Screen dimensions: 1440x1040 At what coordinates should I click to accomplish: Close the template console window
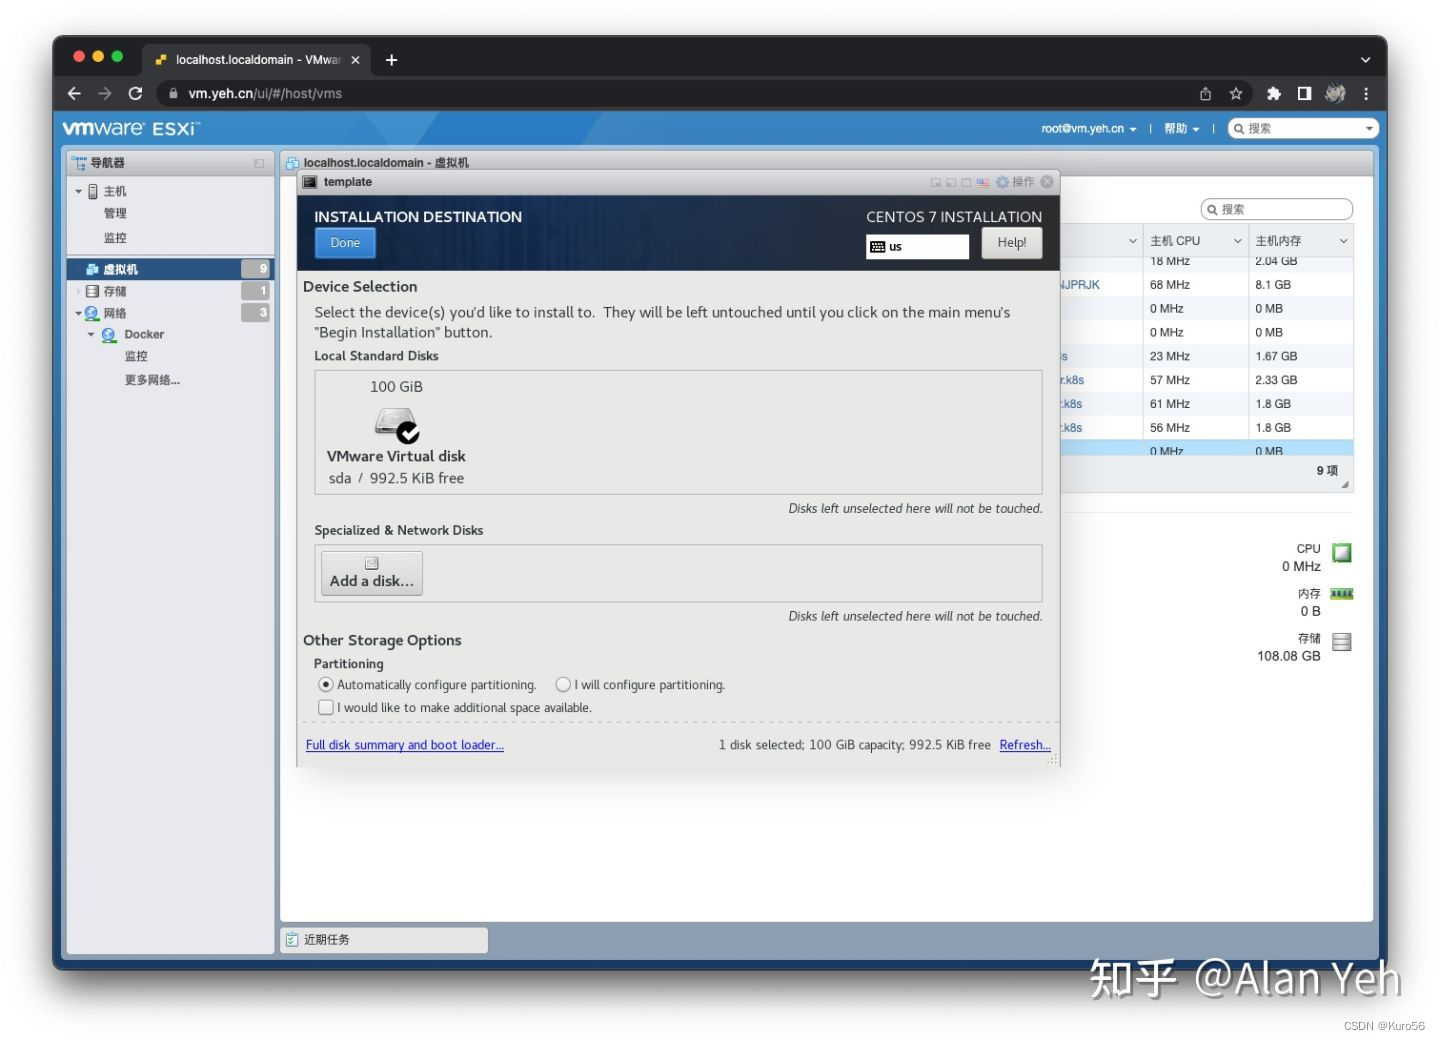pos(1047,182)
